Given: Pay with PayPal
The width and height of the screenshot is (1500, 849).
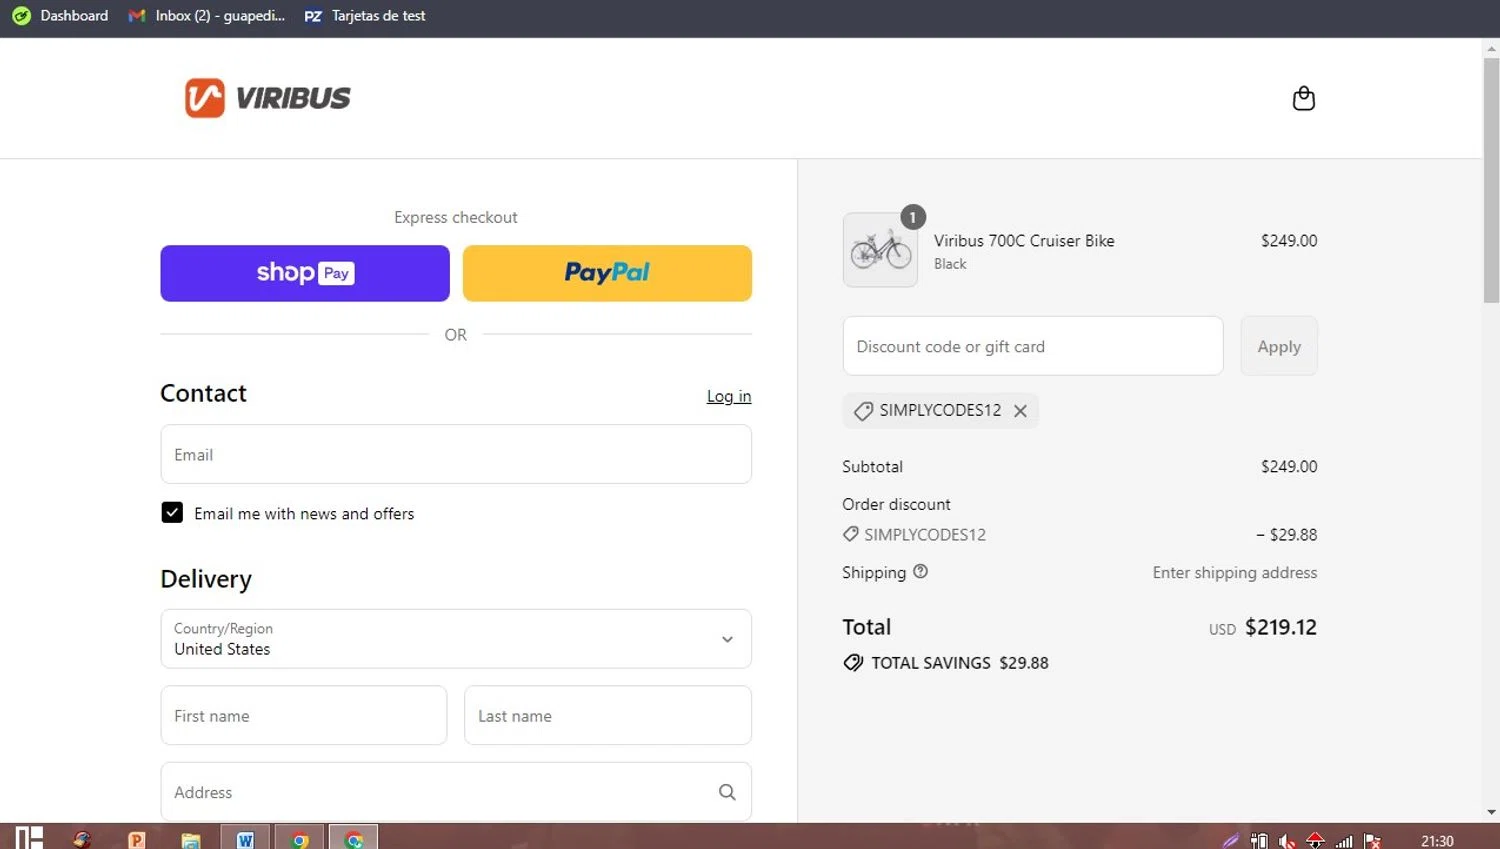Looking at the screenshot, I should tap(607, 273).
